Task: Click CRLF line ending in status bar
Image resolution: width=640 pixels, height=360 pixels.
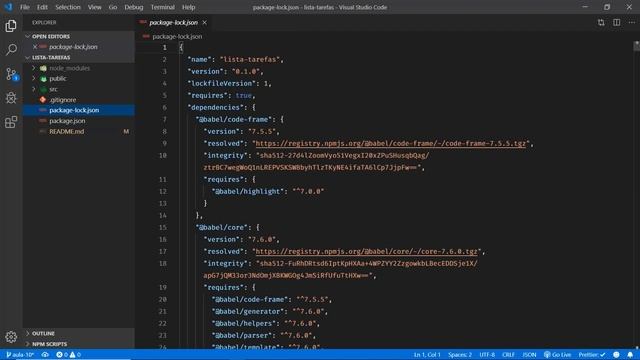Action: [x=508, y=355]
